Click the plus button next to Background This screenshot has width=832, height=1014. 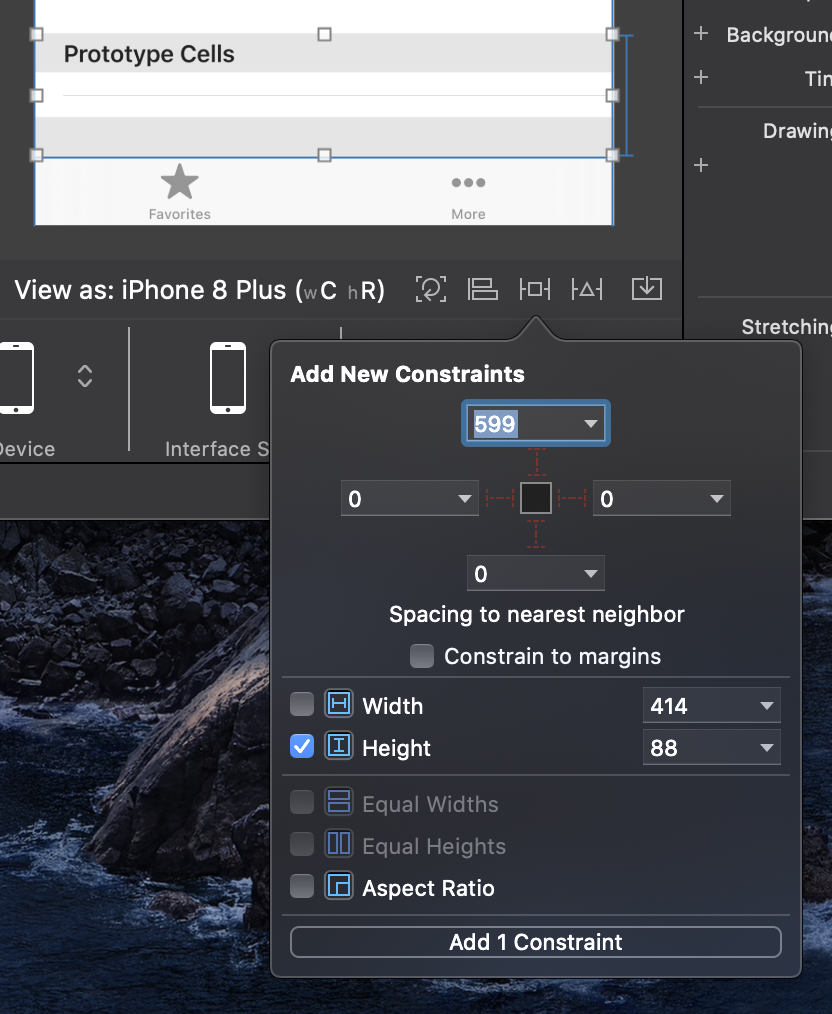[x=700, y=33]
